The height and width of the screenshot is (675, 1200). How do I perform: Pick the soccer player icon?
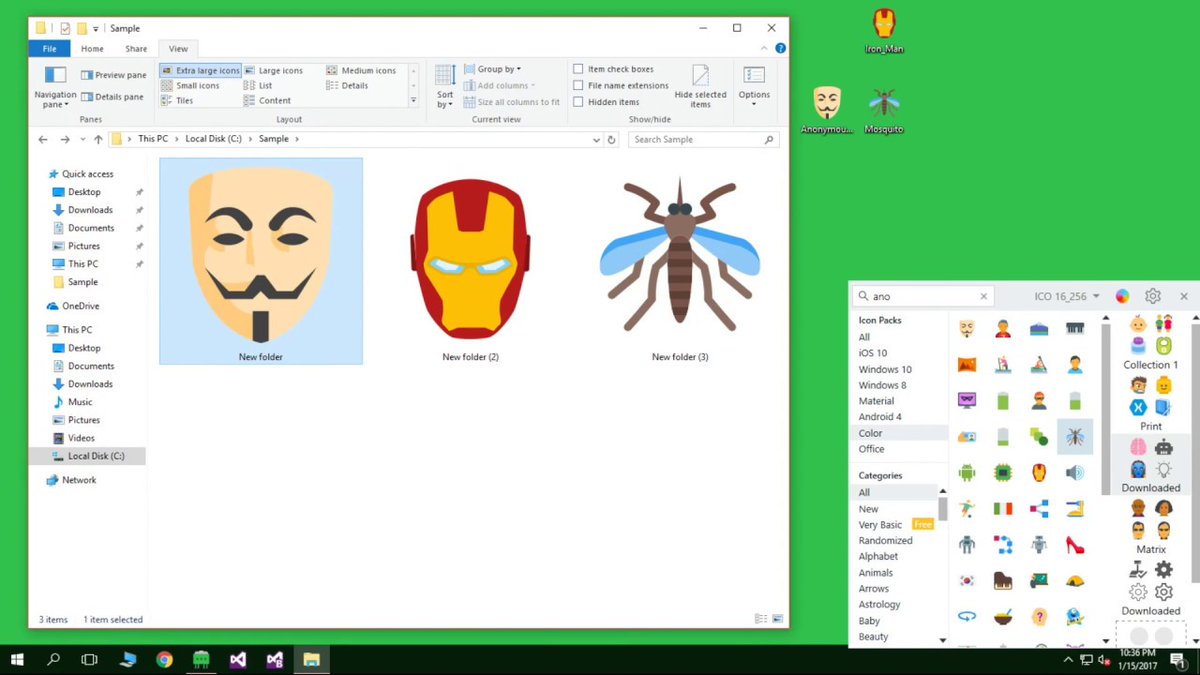click(967, 508)
